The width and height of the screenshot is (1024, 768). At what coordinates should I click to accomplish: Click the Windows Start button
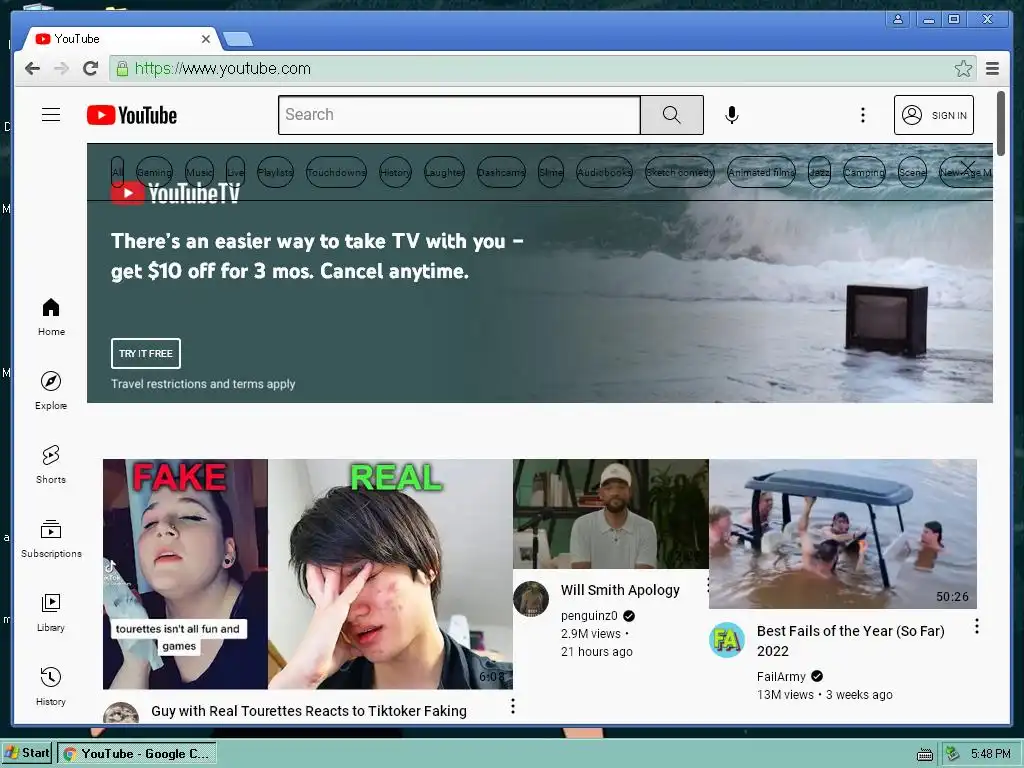tap(27, 753)
